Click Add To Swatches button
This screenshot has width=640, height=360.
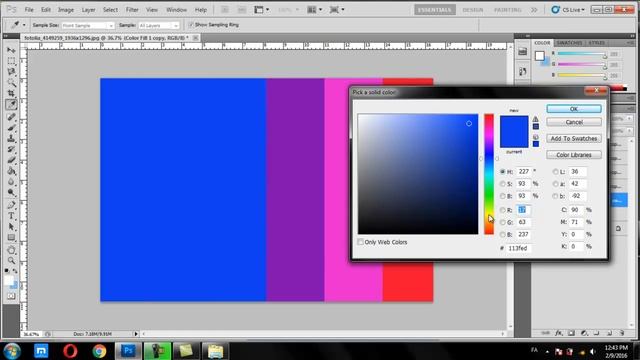574,138
